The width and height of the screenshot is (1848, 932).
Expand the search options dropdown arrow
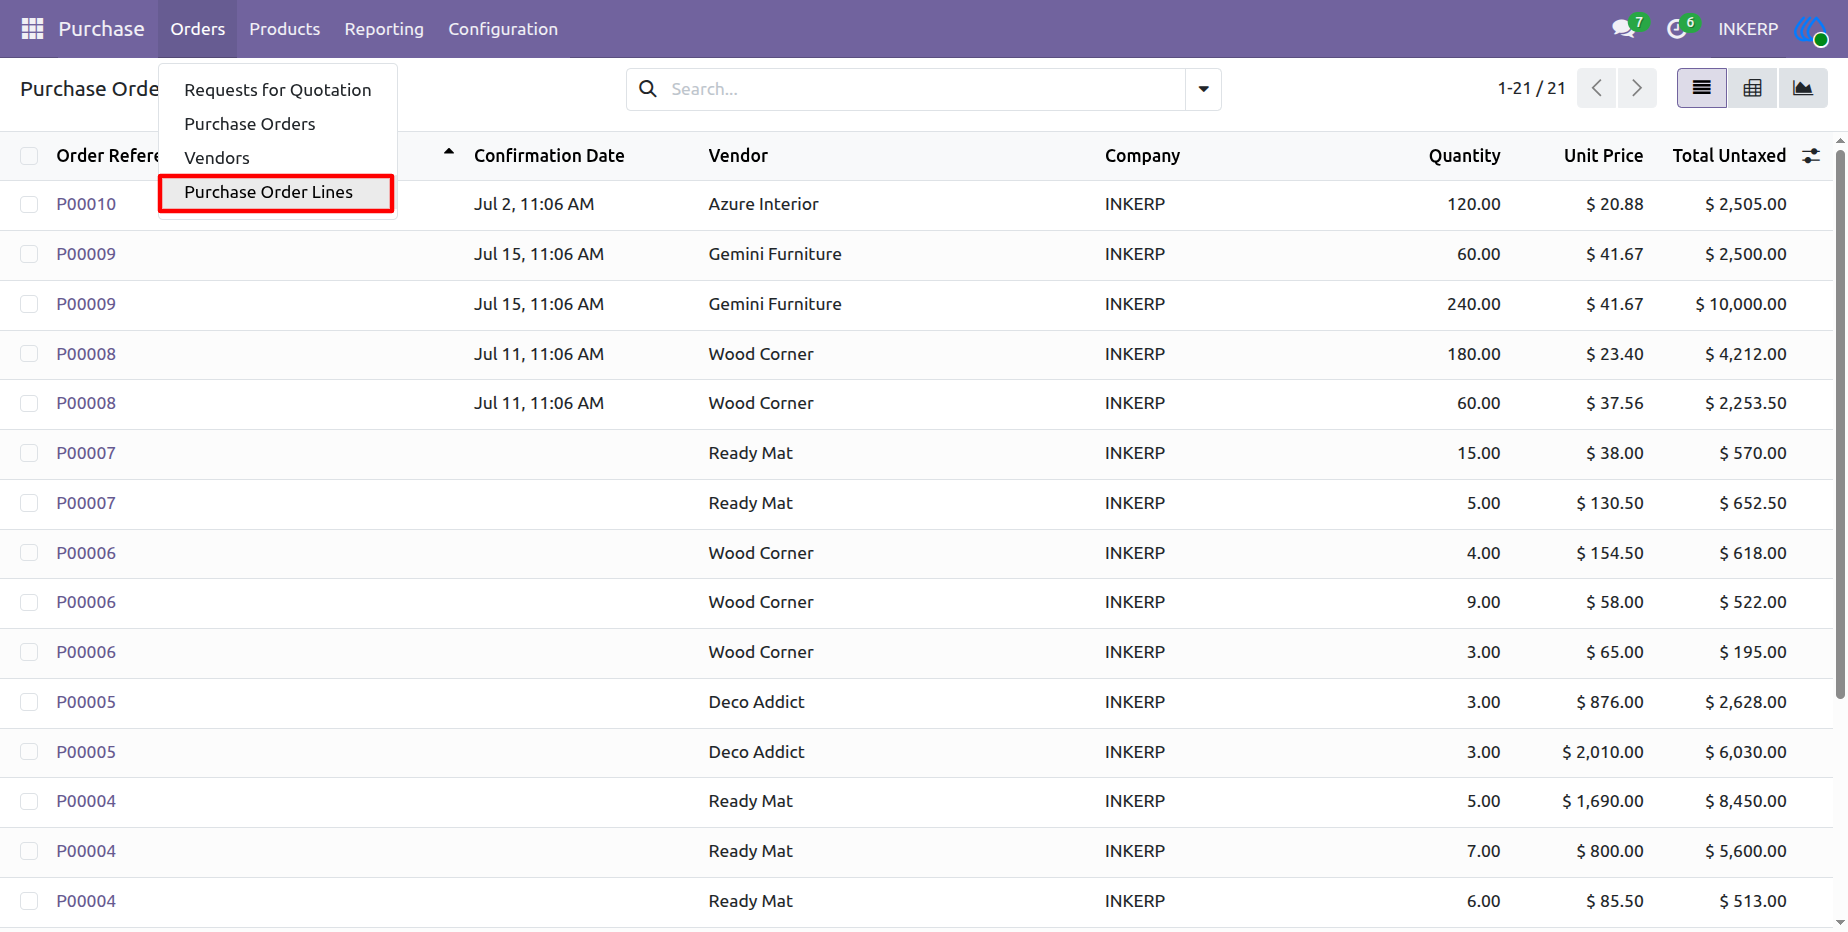[x=1203, y=89]
